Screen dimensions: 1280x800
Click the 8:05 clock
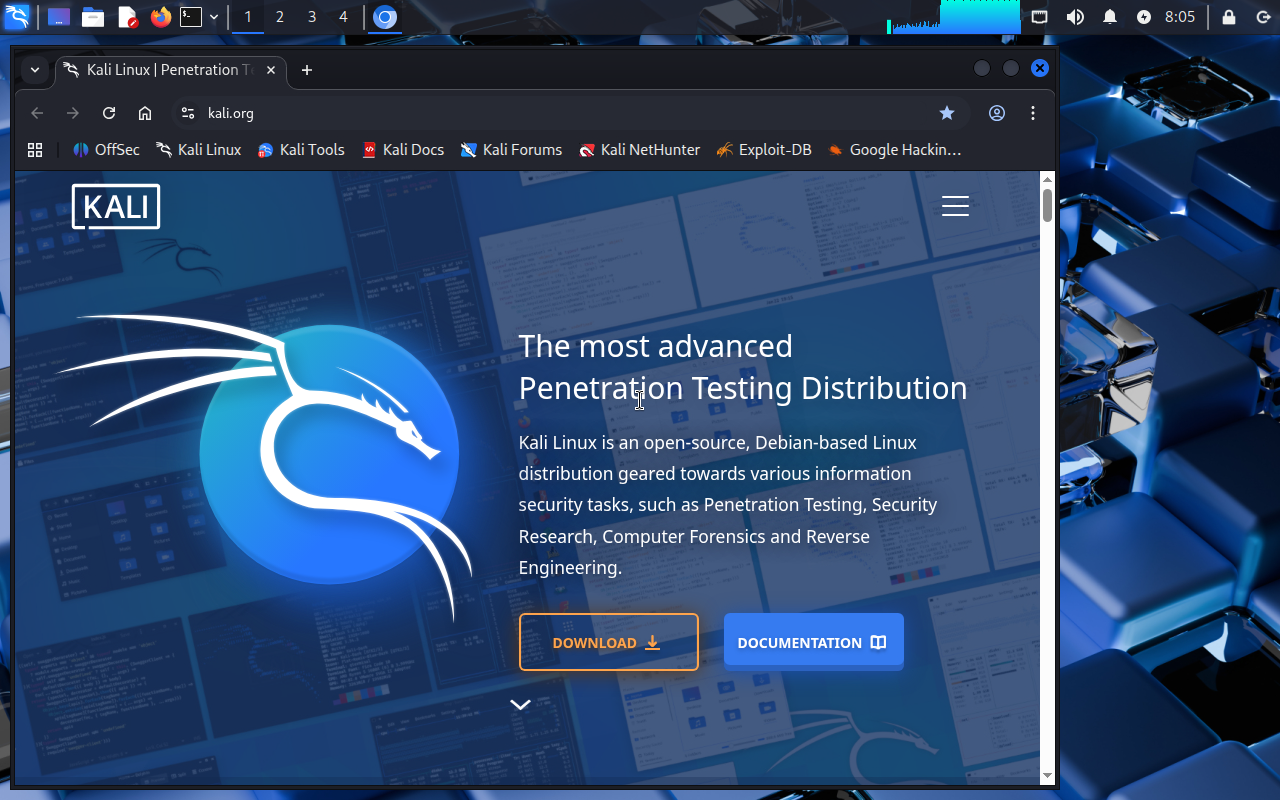tap(1180, 17)
